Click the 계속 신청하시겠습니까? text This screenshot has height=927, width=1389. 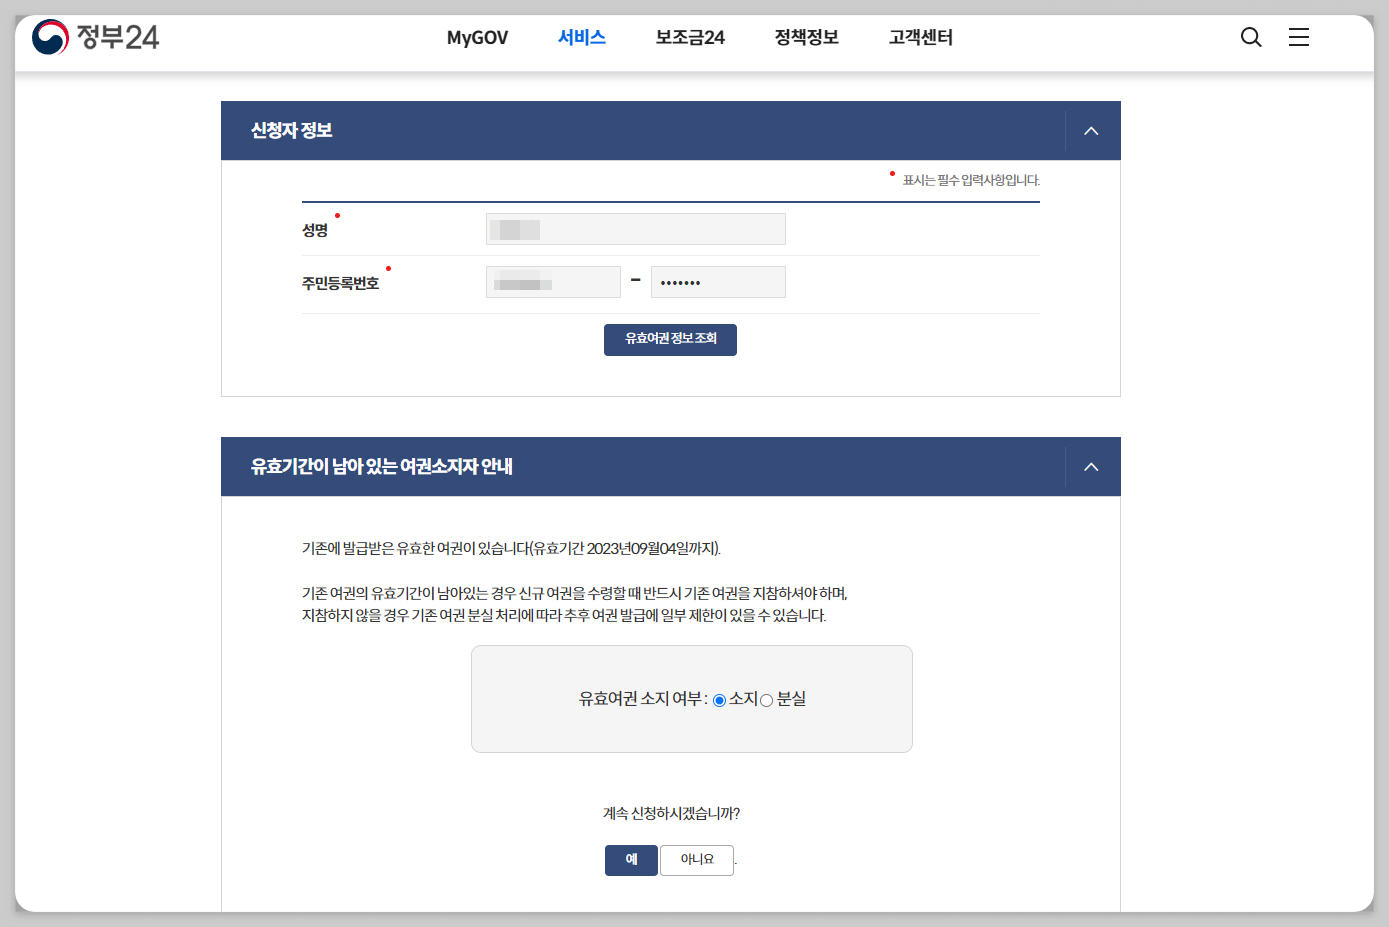[671, 814]
